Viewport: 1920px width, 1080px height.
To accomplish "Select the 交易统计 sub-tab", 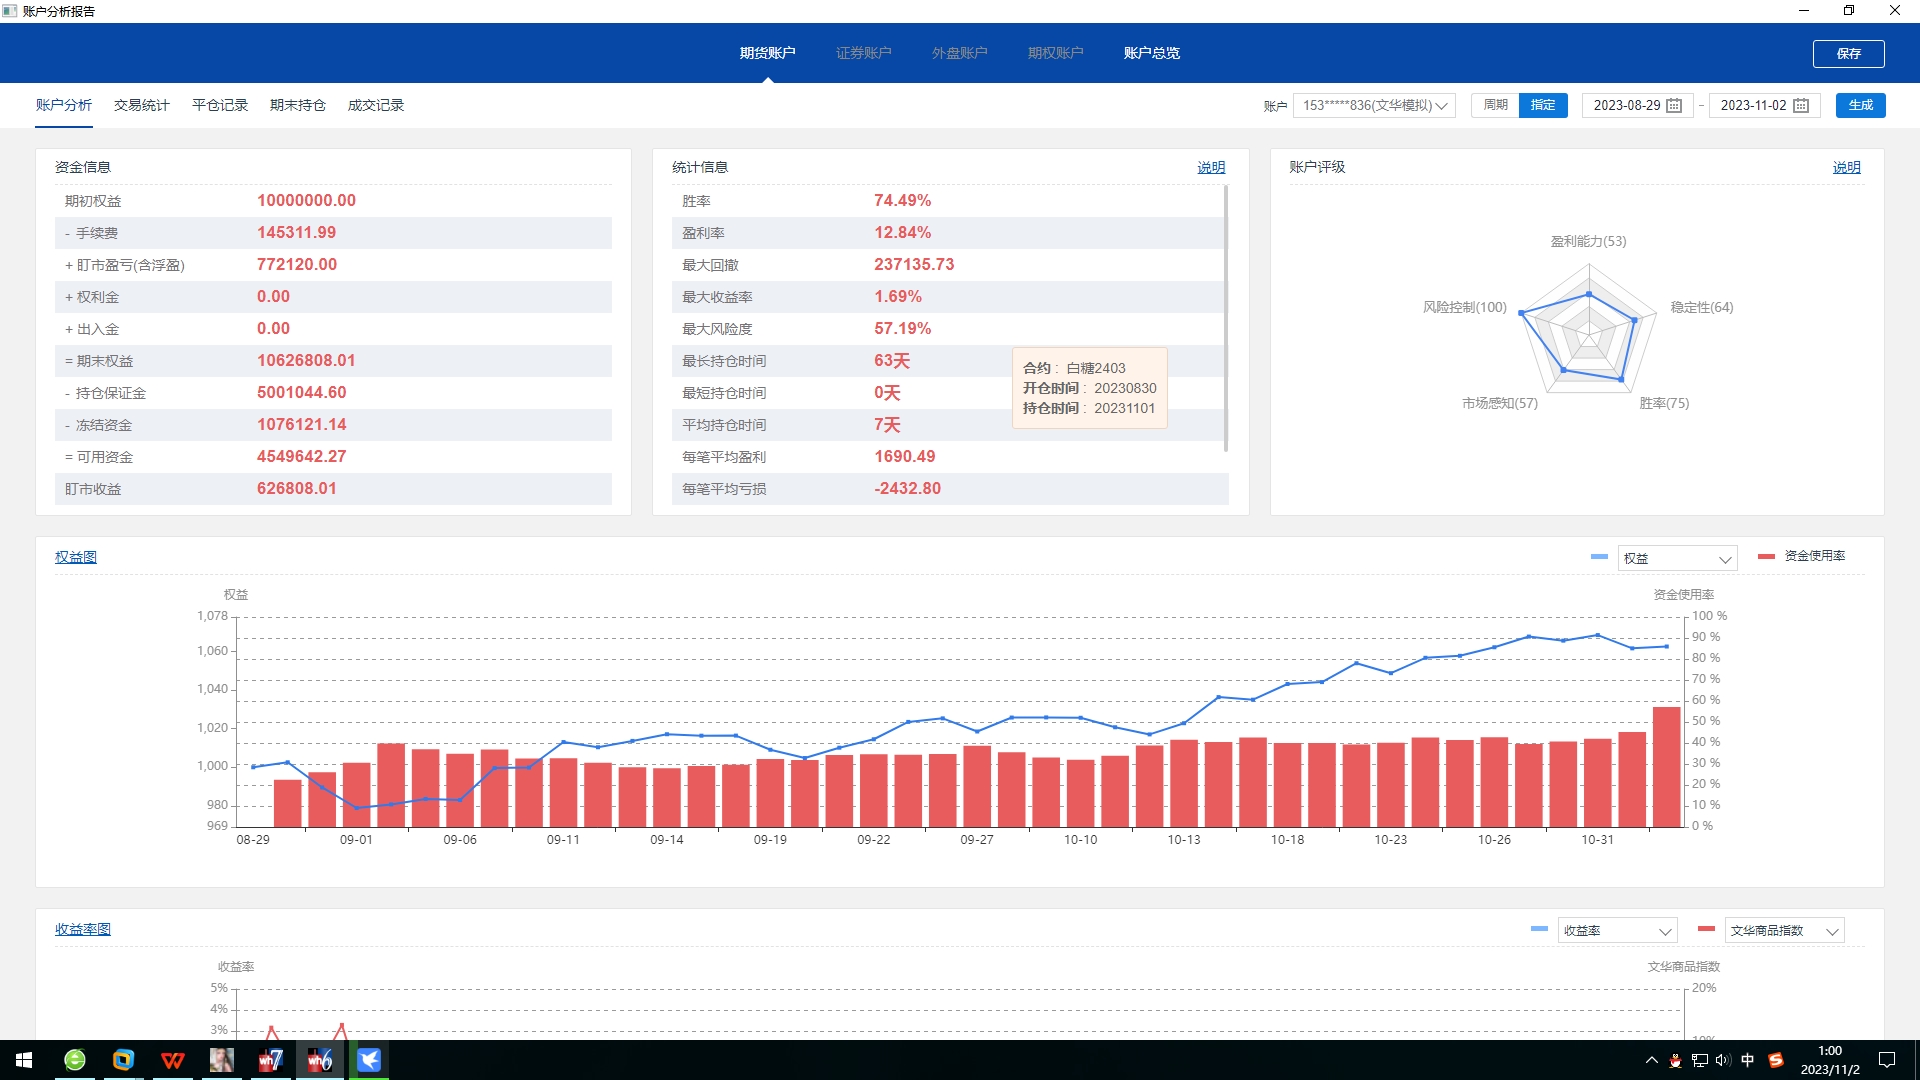I will pos(141,105).
